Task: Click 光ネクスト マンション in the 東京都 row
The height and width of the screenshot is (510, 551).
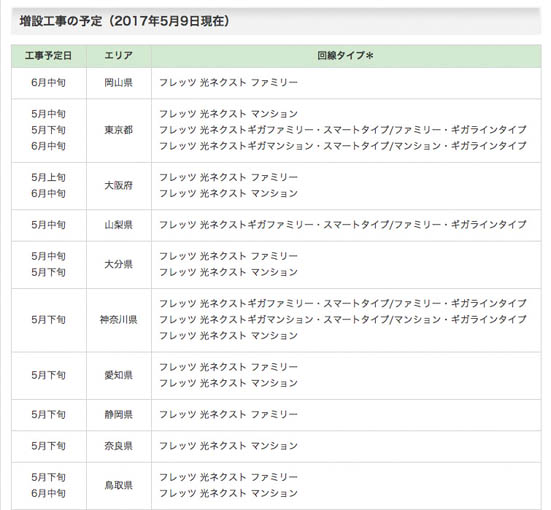Action: coord(228,114)
